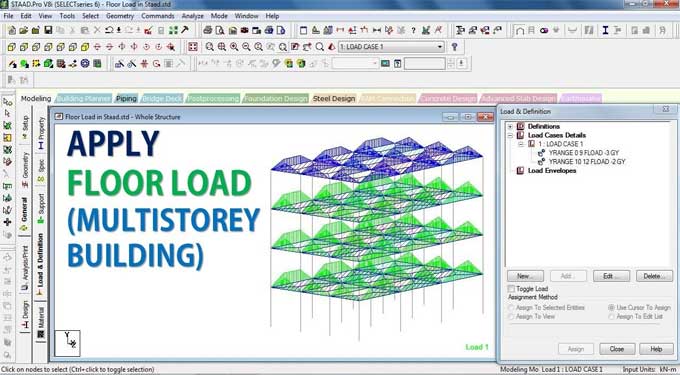Open the vertical Property tab
Screen dimensions: 680x375
coord(41,133)
